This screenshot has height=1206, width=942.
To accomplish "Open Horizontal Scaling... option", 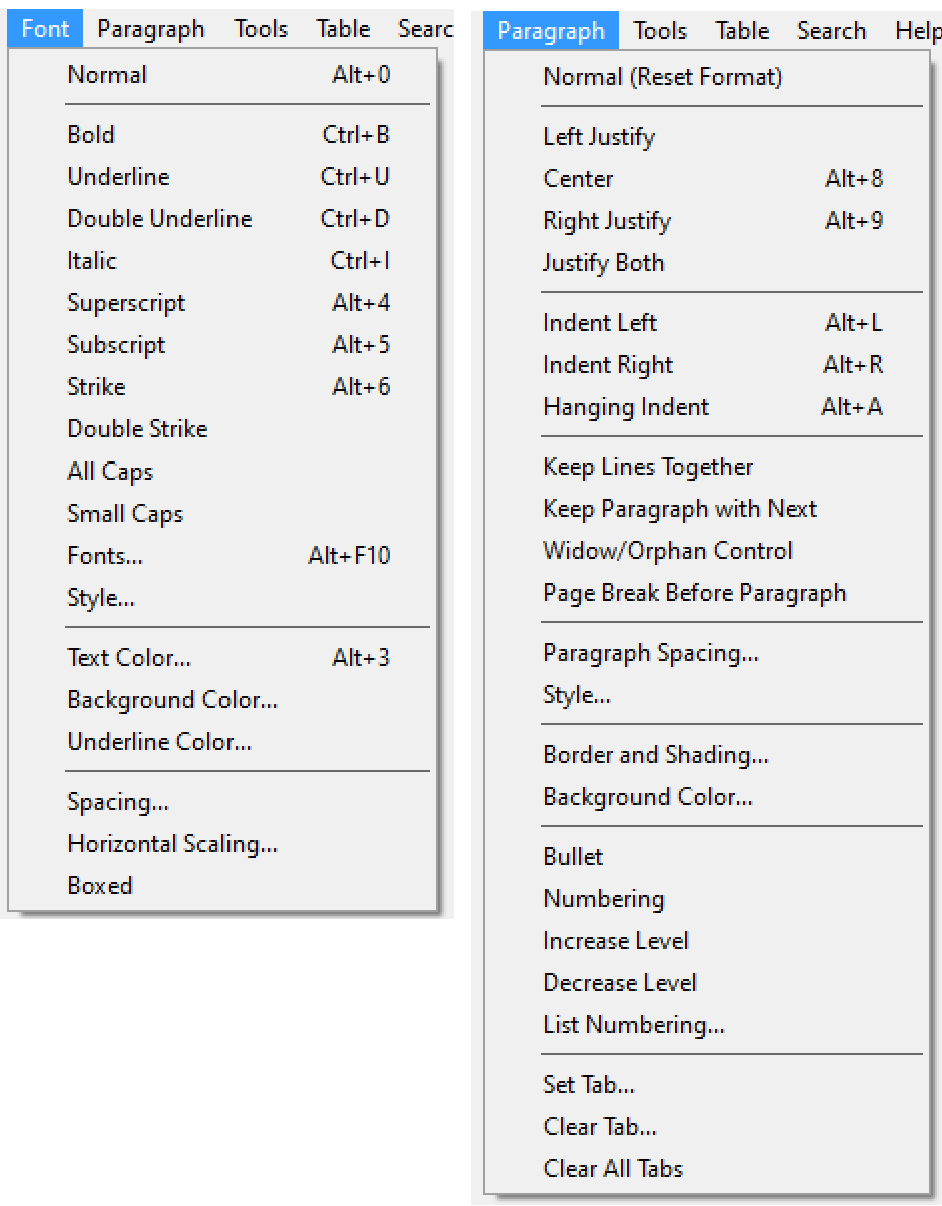I will (172, 844).
